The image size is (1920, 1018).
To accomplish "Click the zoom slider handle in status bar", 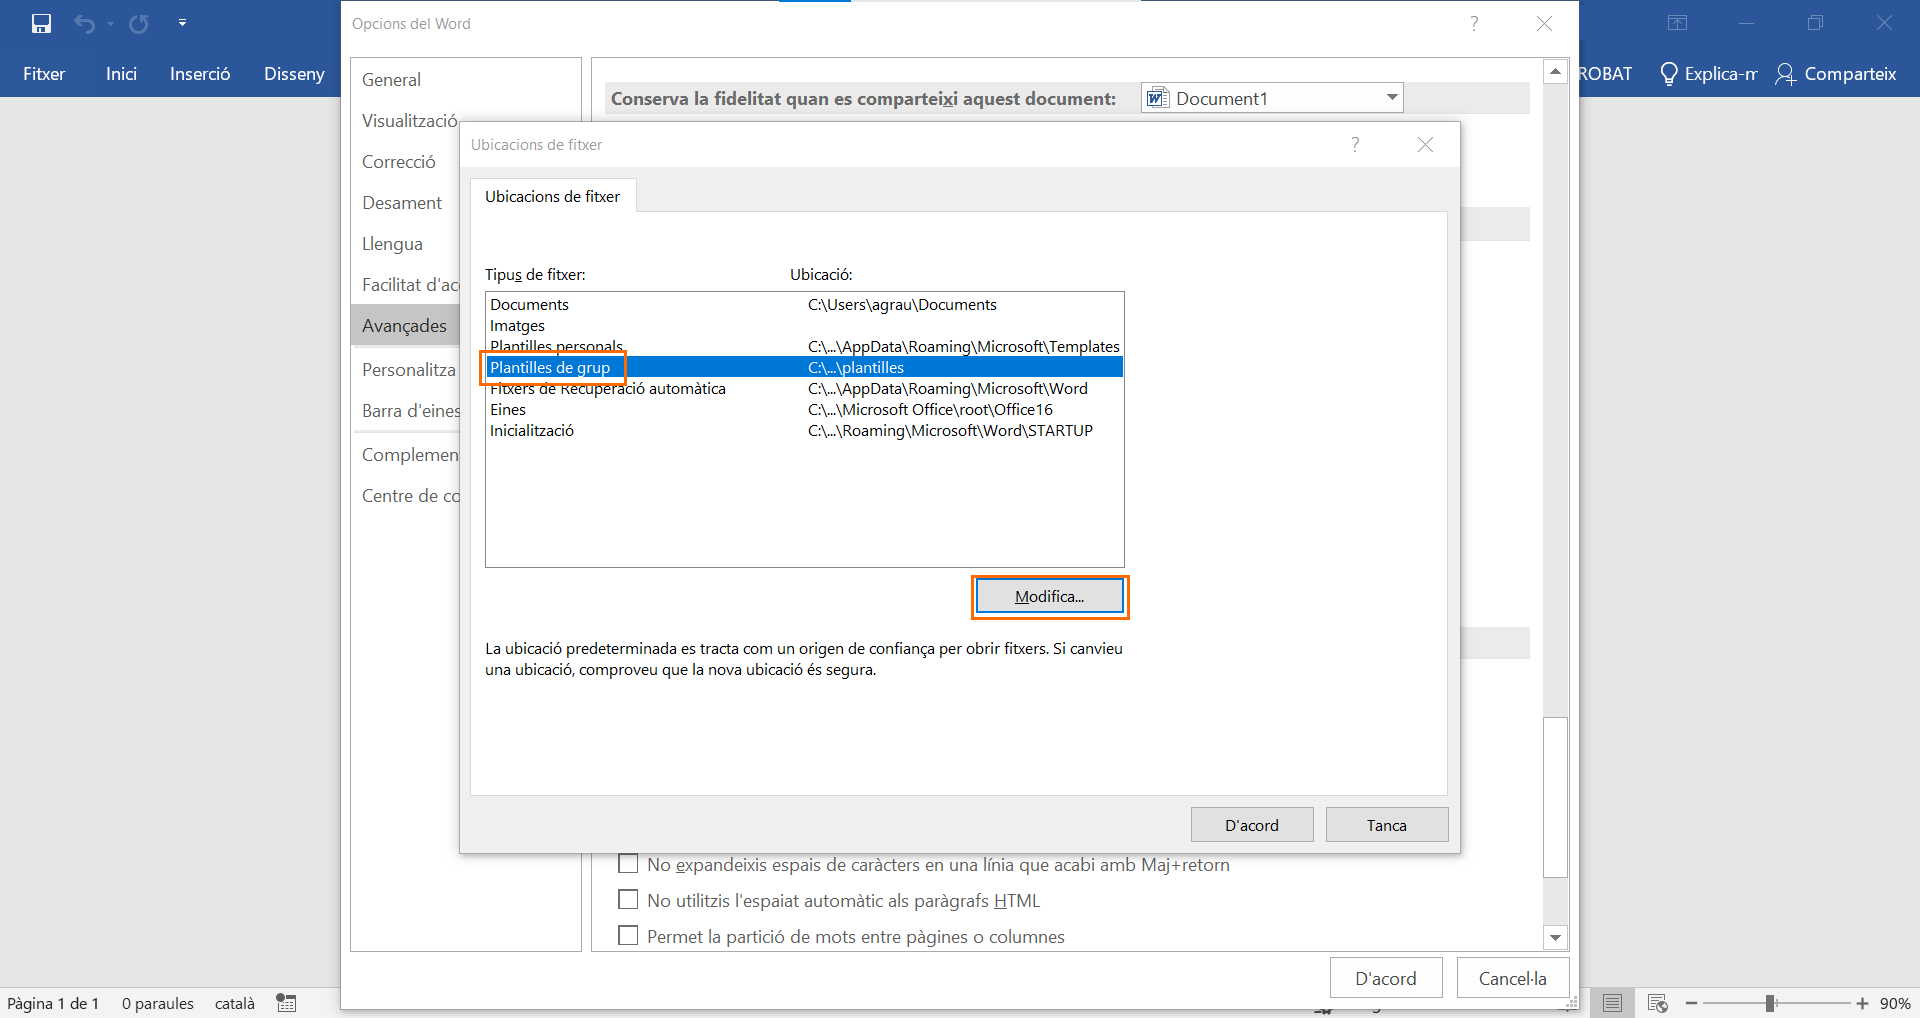I will click(x=1770, y=1003).
